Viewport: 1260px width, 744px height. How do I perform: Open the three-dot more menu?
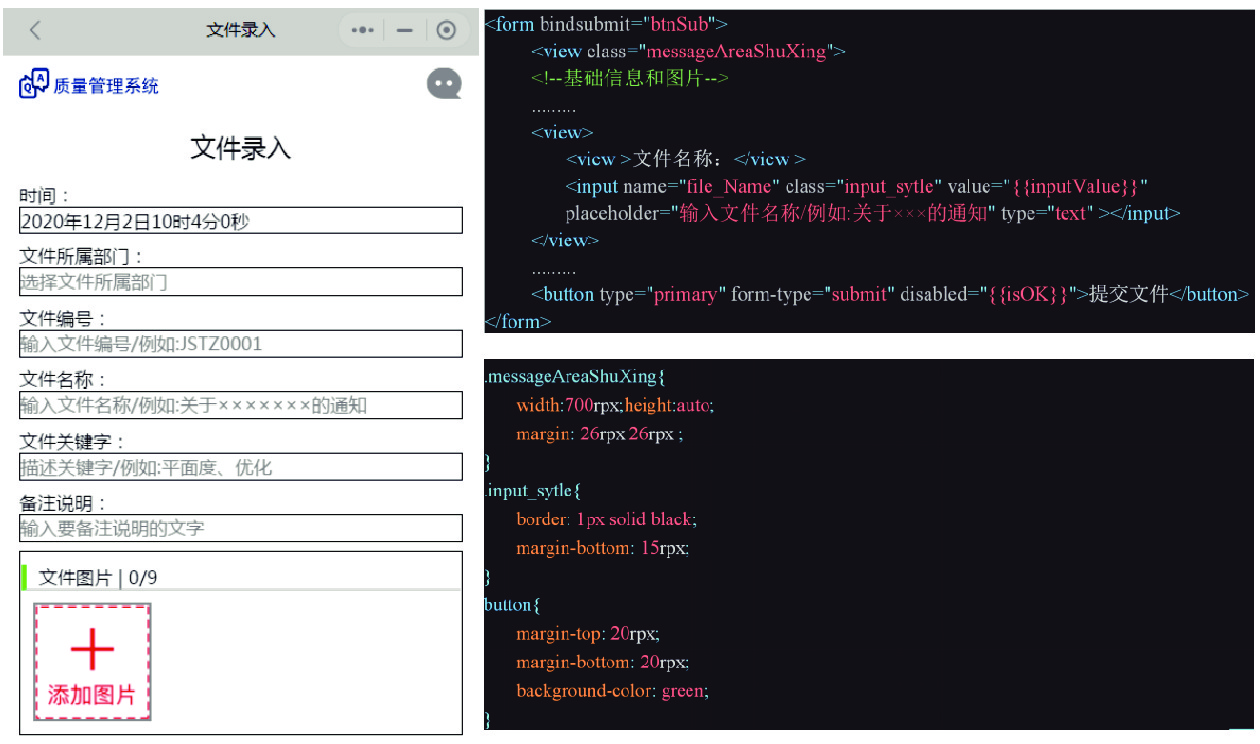[362, 30]
